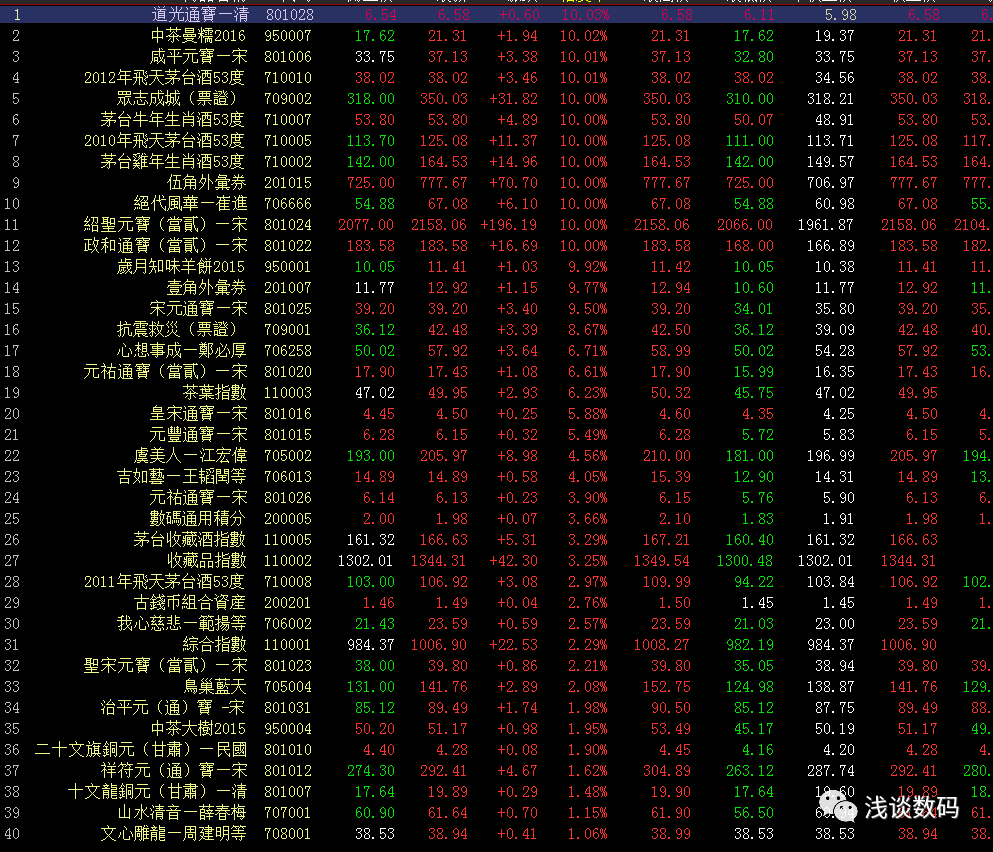Screen dimensions: 993x852
Task: Click change value +196.19
Action: pos(509,225)
